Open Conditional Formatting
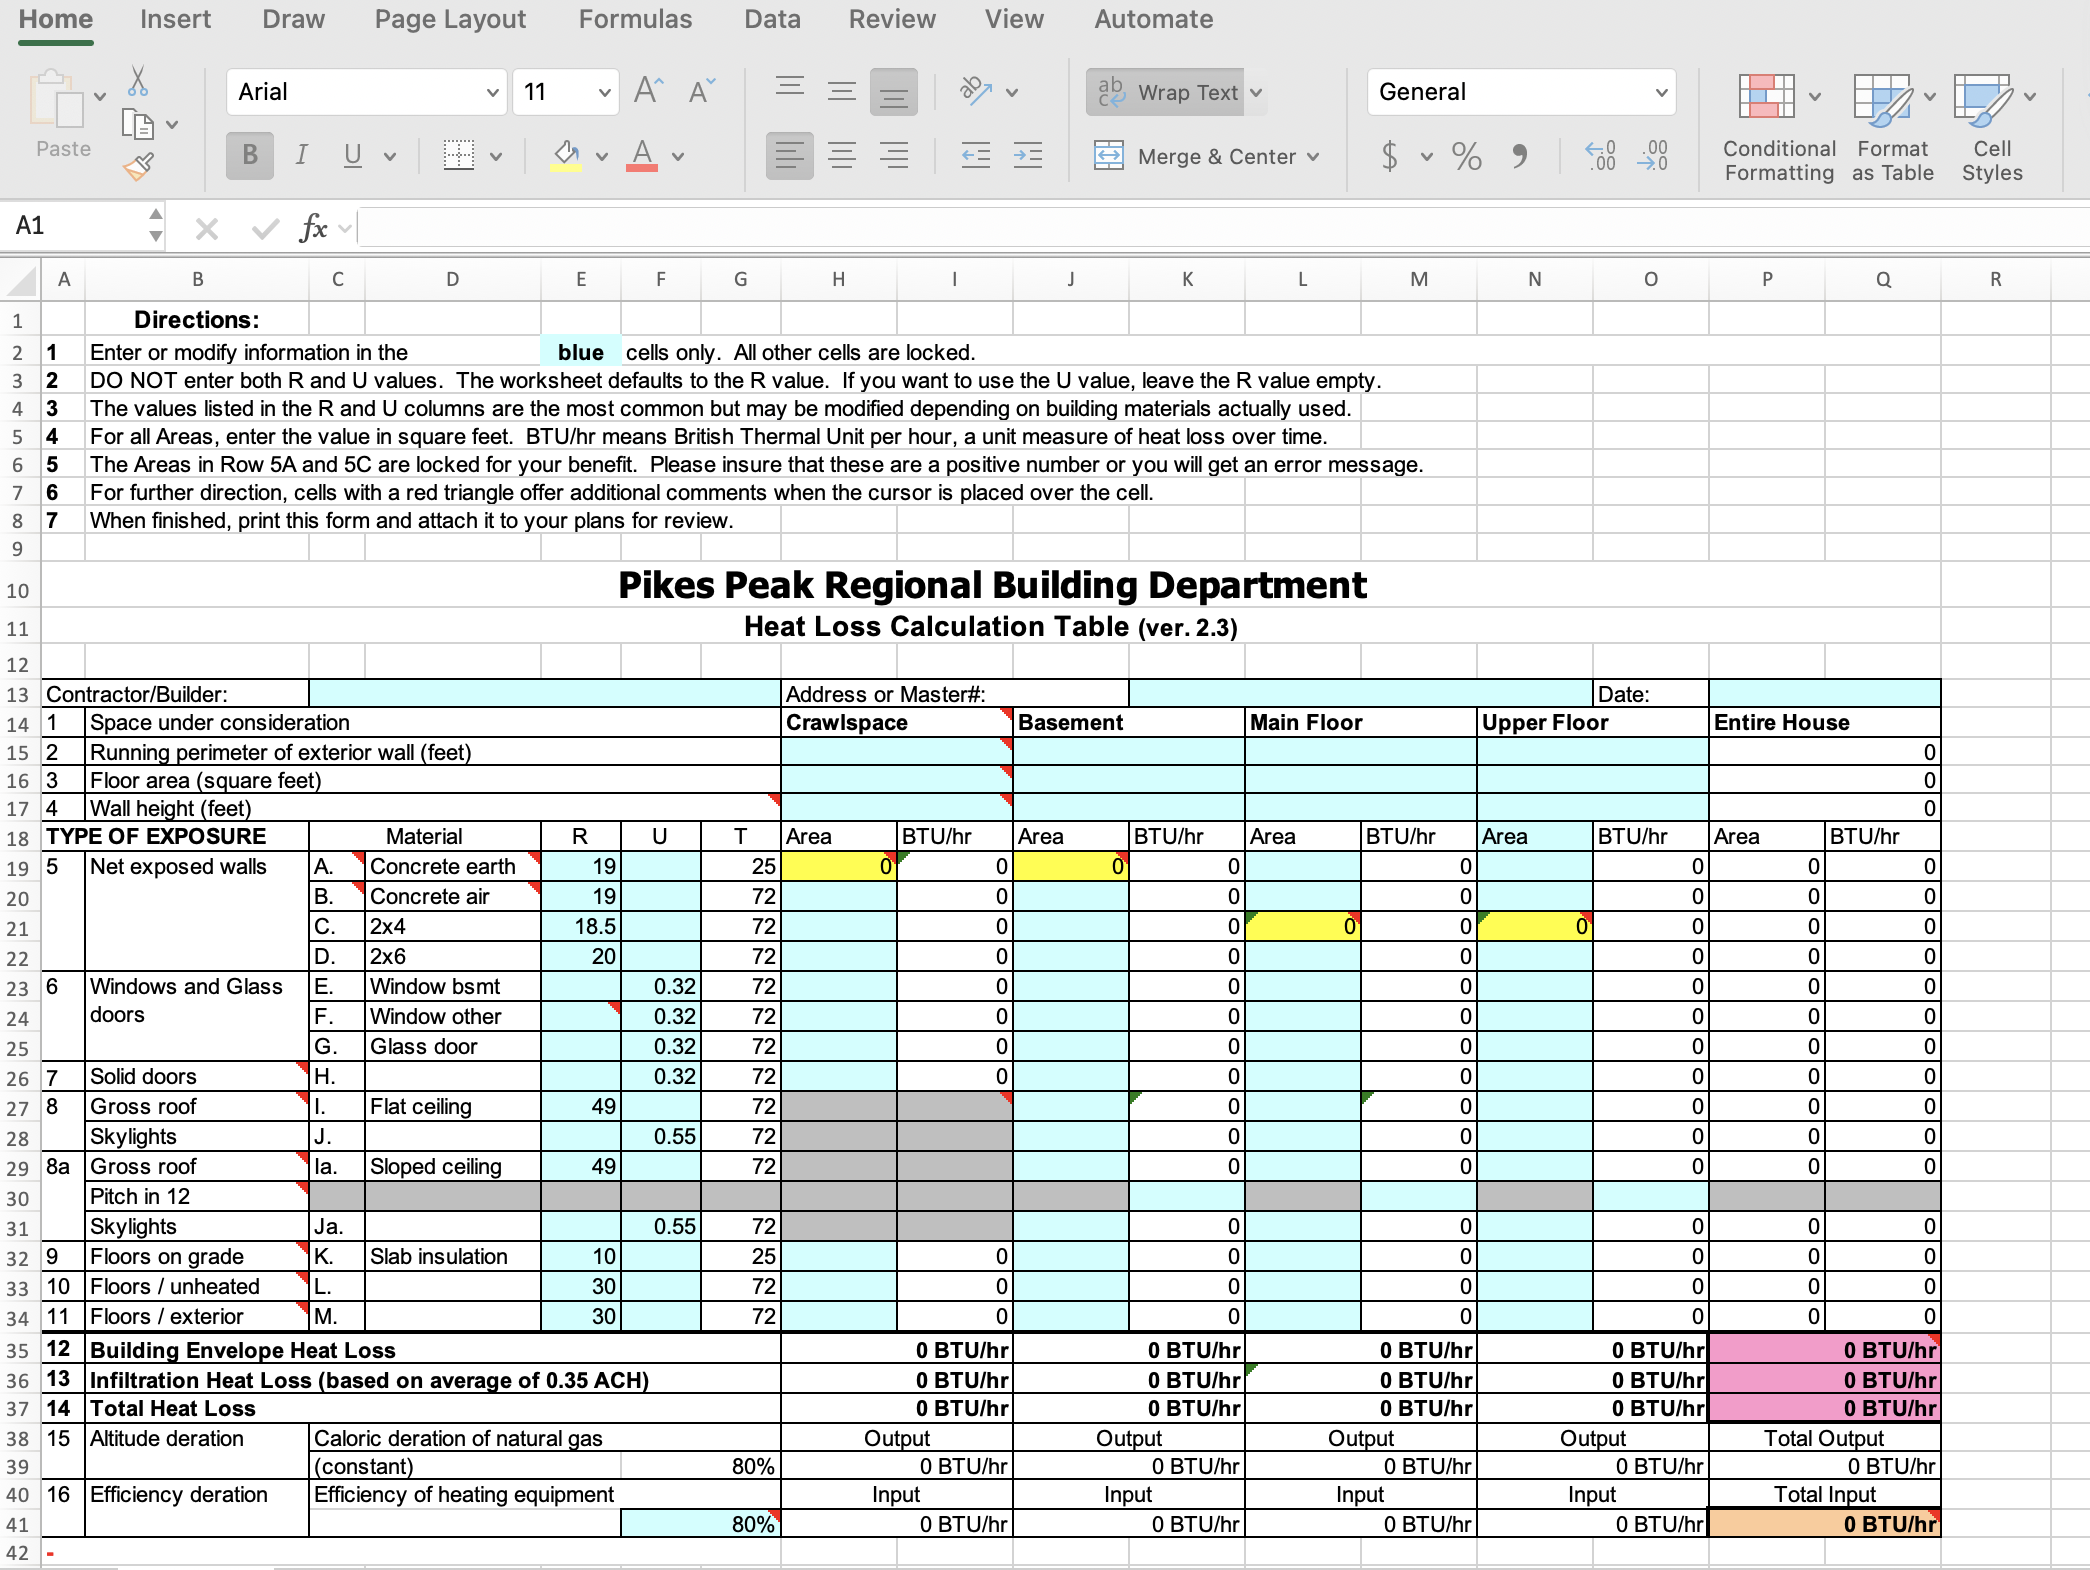 click(x=1779, y=128)
